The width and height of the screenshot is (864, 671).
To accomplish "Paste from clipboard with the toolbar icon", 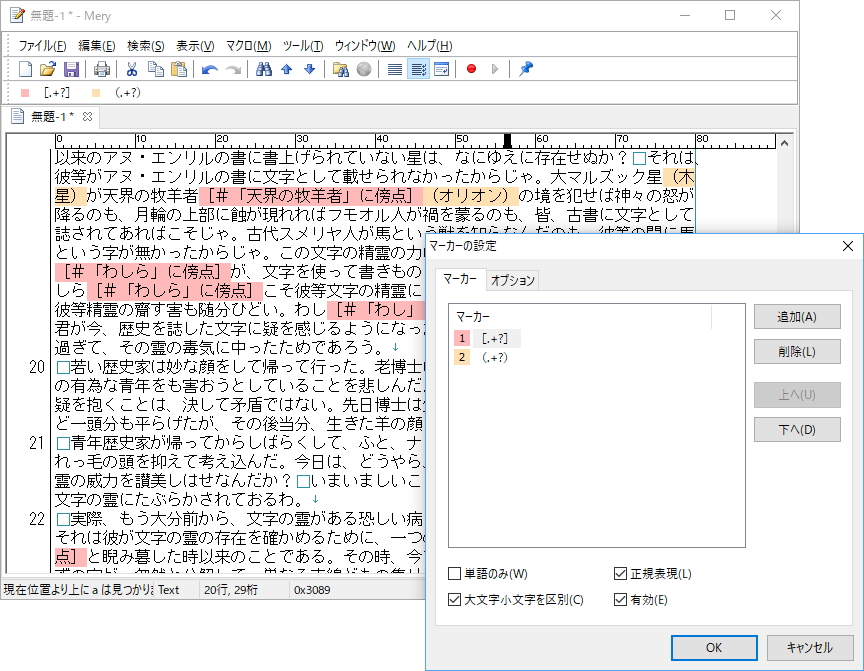I will coord(179,69).
